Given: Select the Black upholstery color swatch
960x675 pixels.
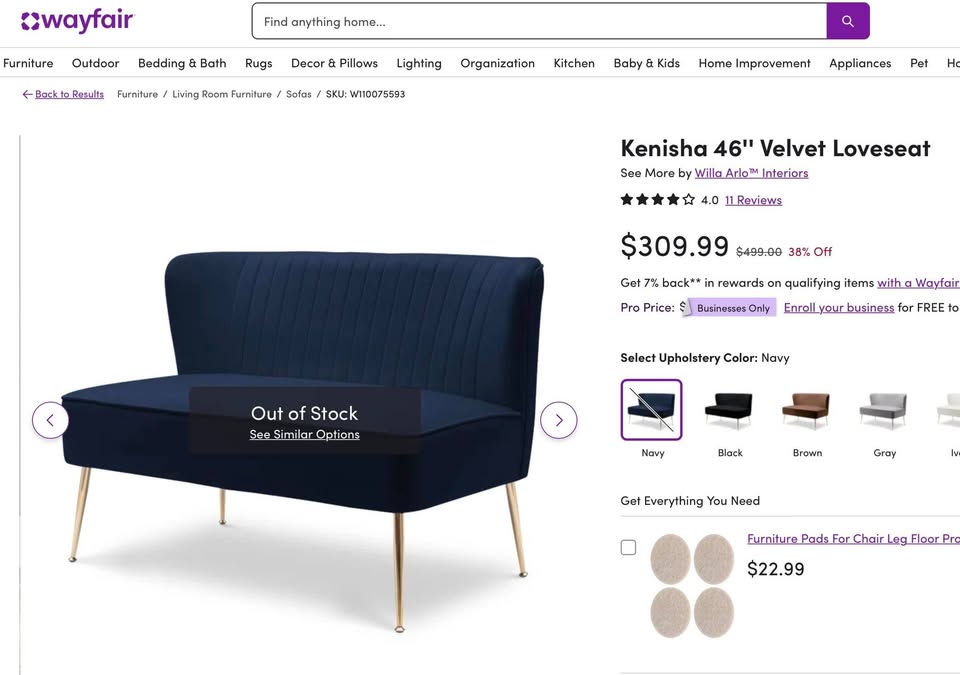Looking at the screenshot, I should click(729, 410).
